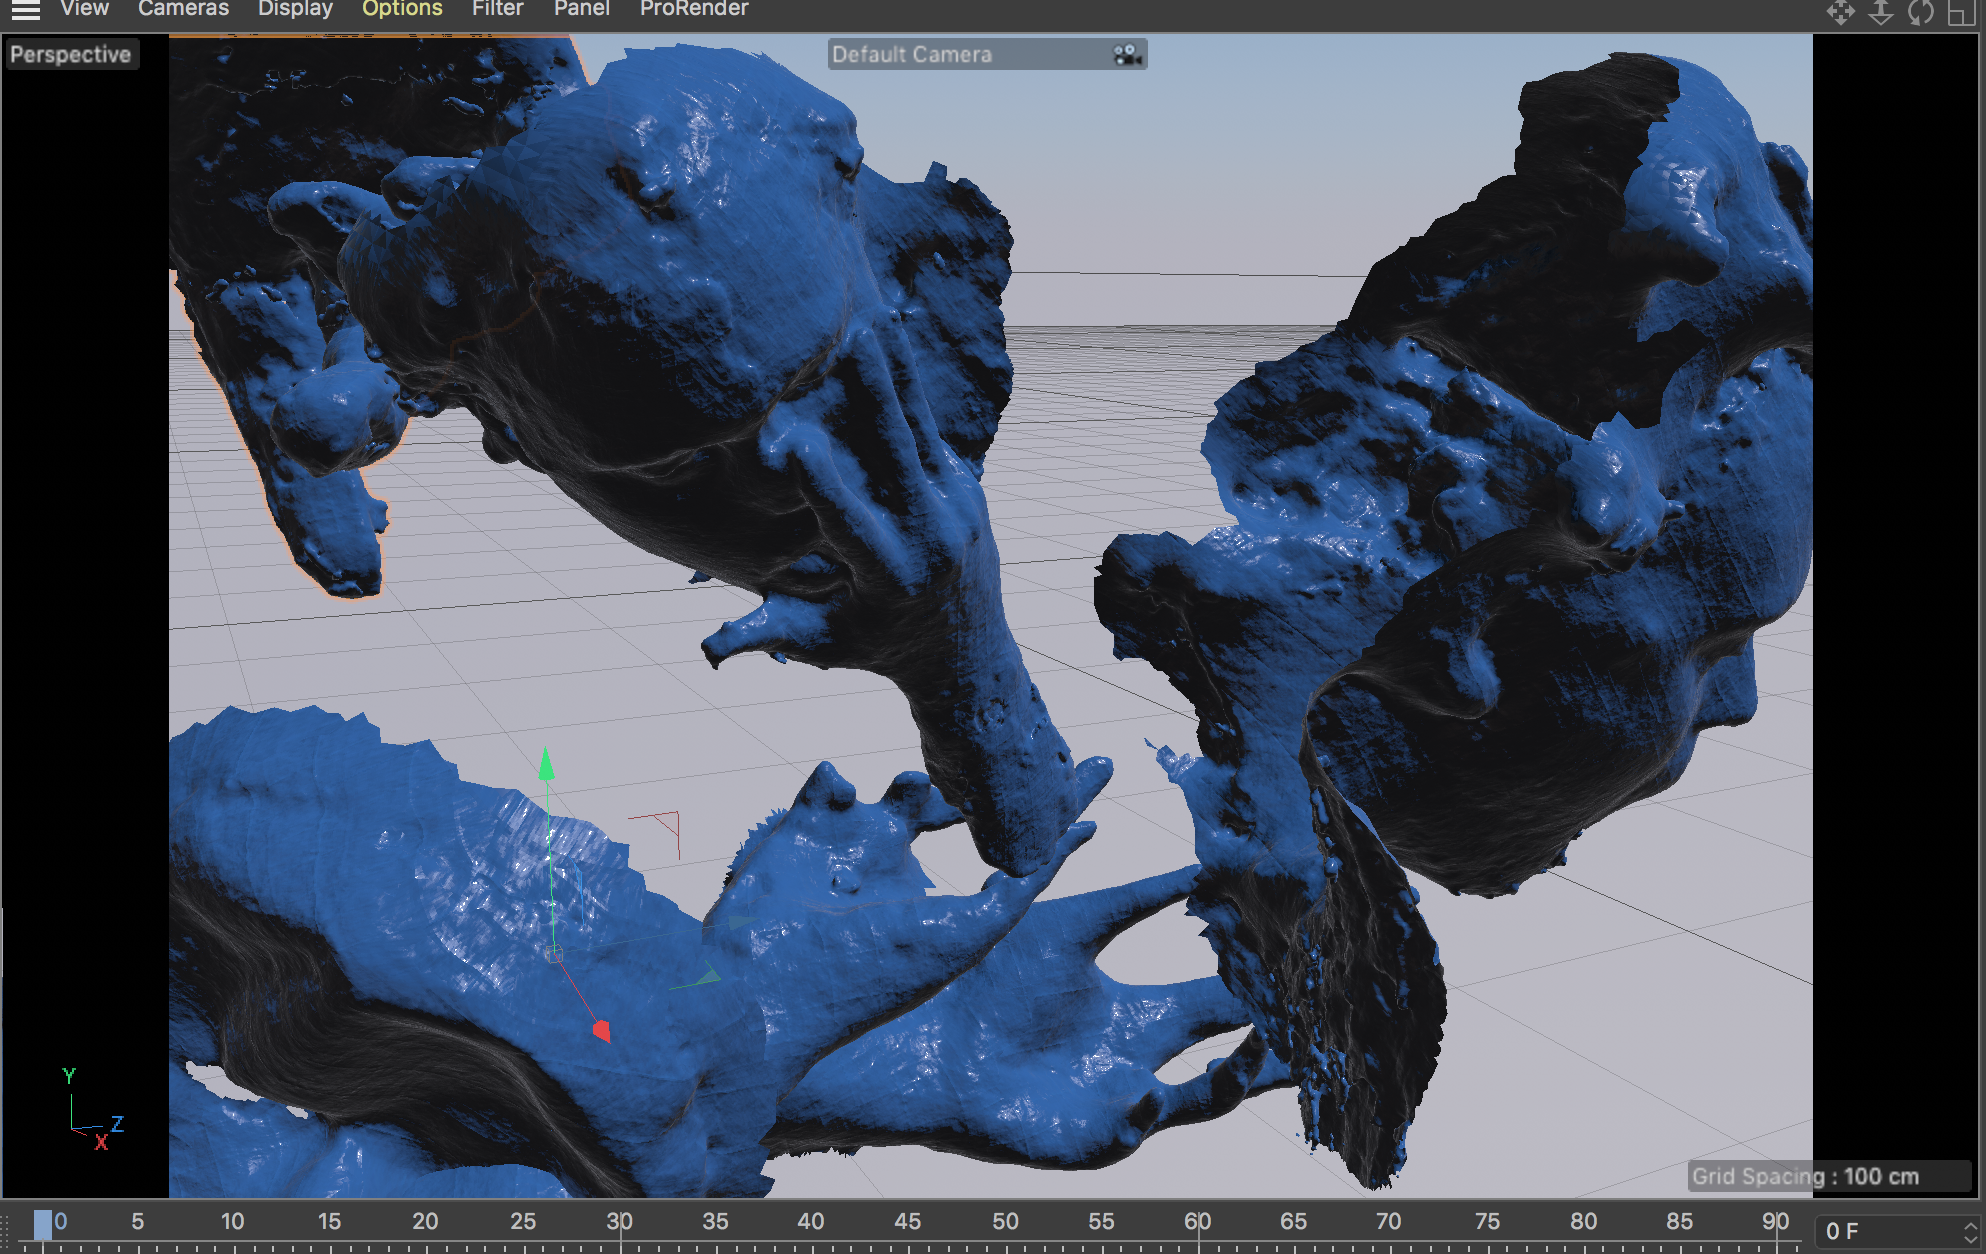This screenshot has height=1254, width=1986.
Task: Click the Grid Spacing 100 cm label
Action: 1805,1176
